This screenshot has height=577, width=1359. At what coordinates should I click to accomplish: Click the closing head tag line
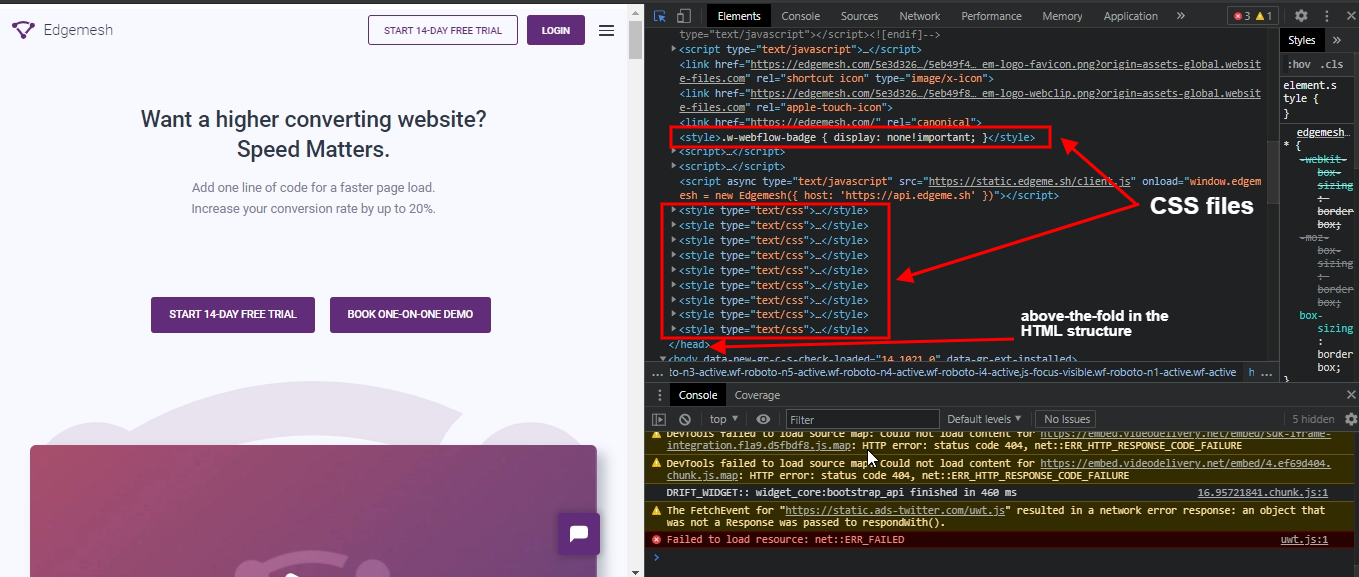click(x=689, y=344)
